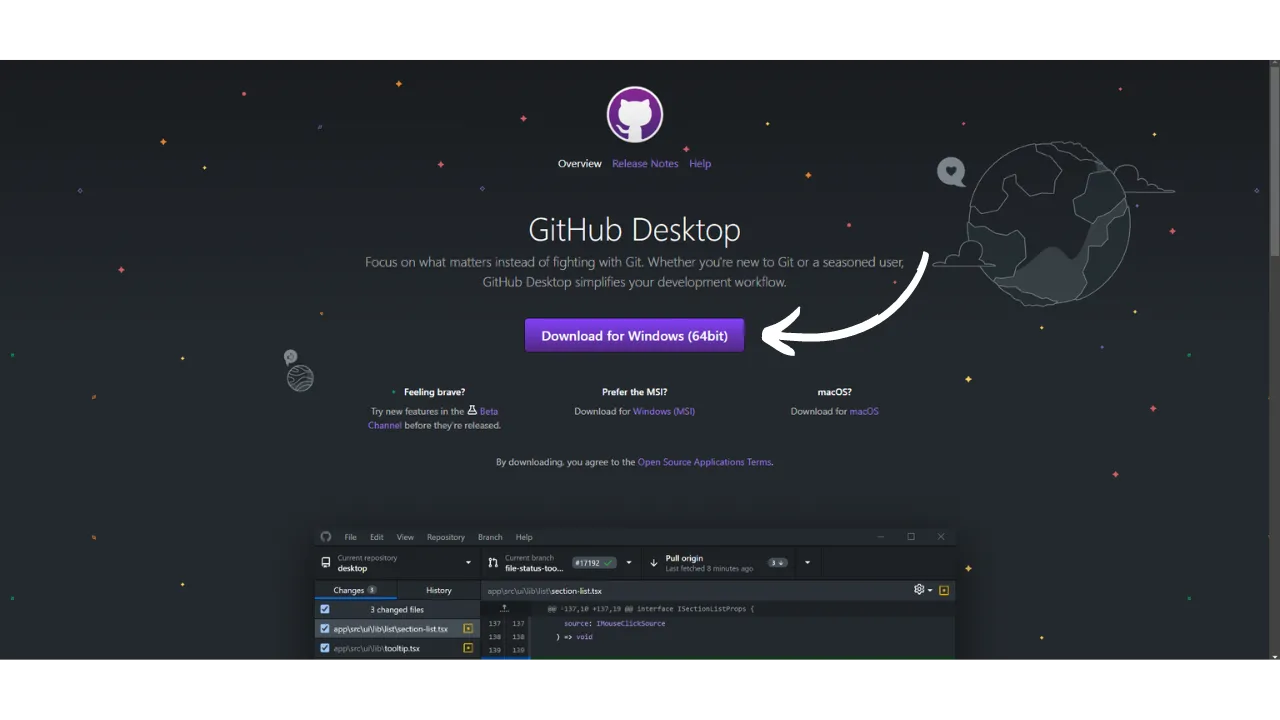Expand the Current repository dropdown arrow
This screenshot has width=1280, height=720.
468,563
